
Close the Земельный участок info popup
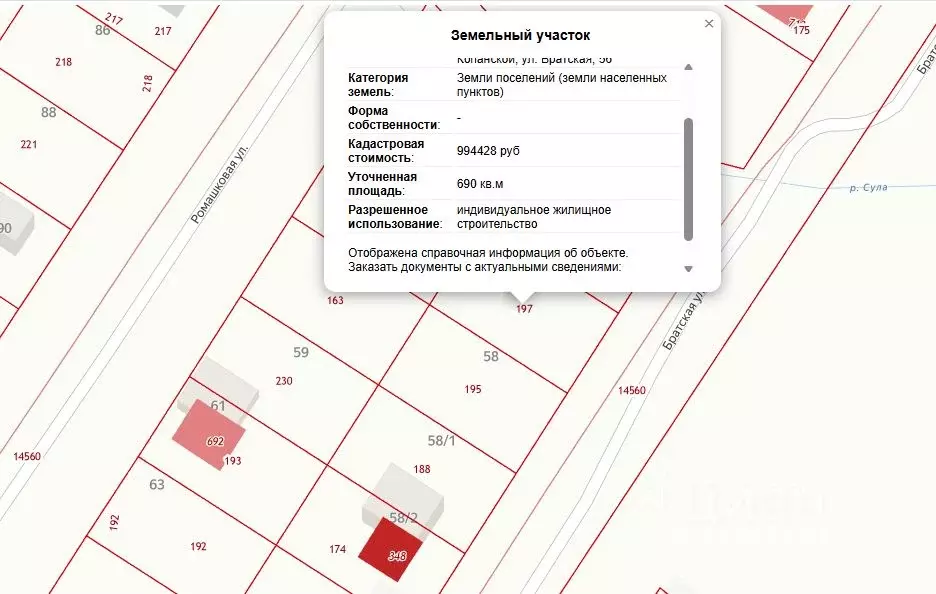pyautogui.click(x=708, y=21)
